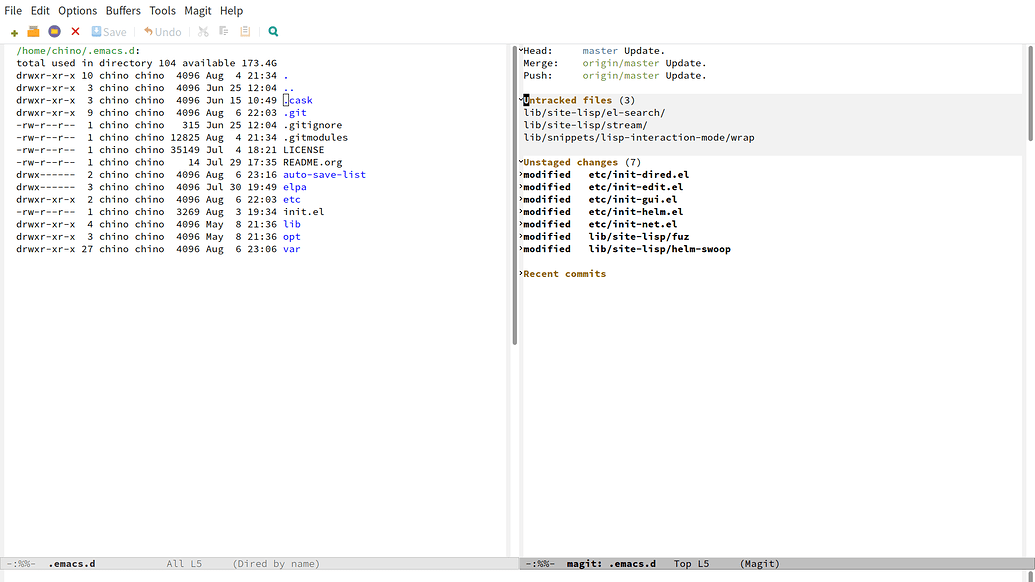Close the buffer with the red X icon
This screenshot has width=1035, height=582.
click(x=75, y=32)
